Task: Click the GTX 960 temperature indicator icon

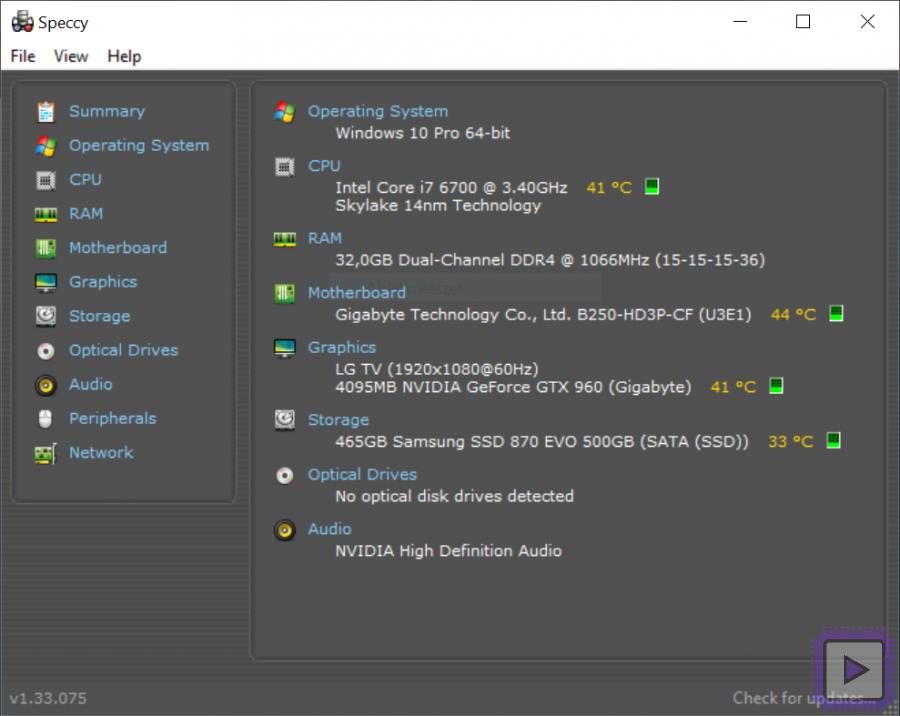Action: pos(776,385)
